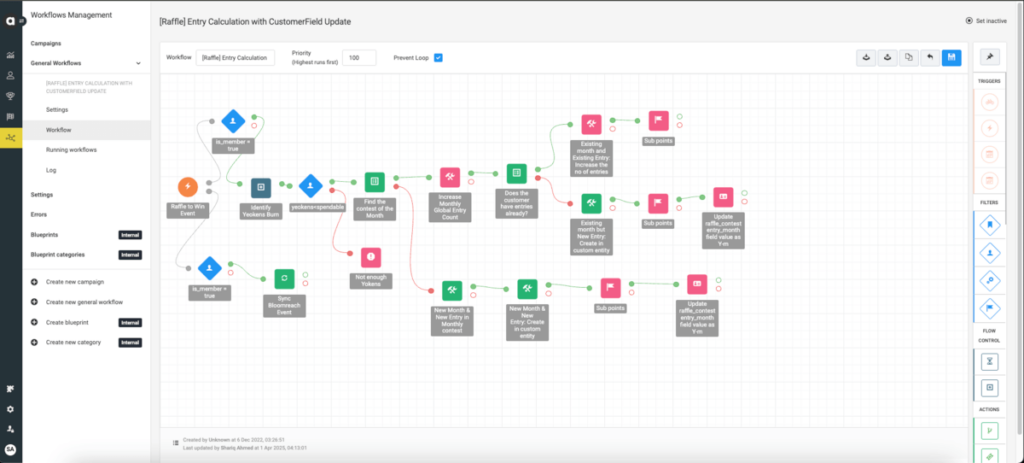
Task: Click the second tray-arrow icon left of copy
Action: pyautogui.click(x=887, y=57)
